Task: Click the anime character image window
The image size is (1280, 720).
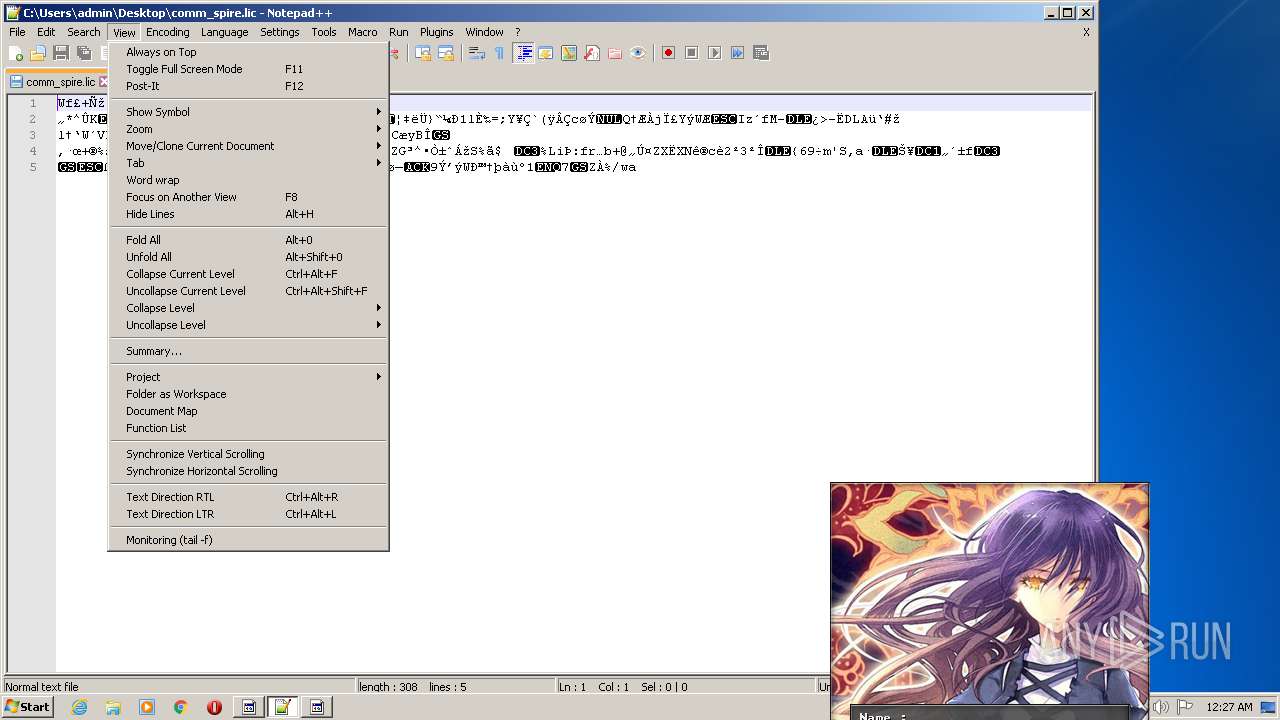Action: [x=989, y=601]
